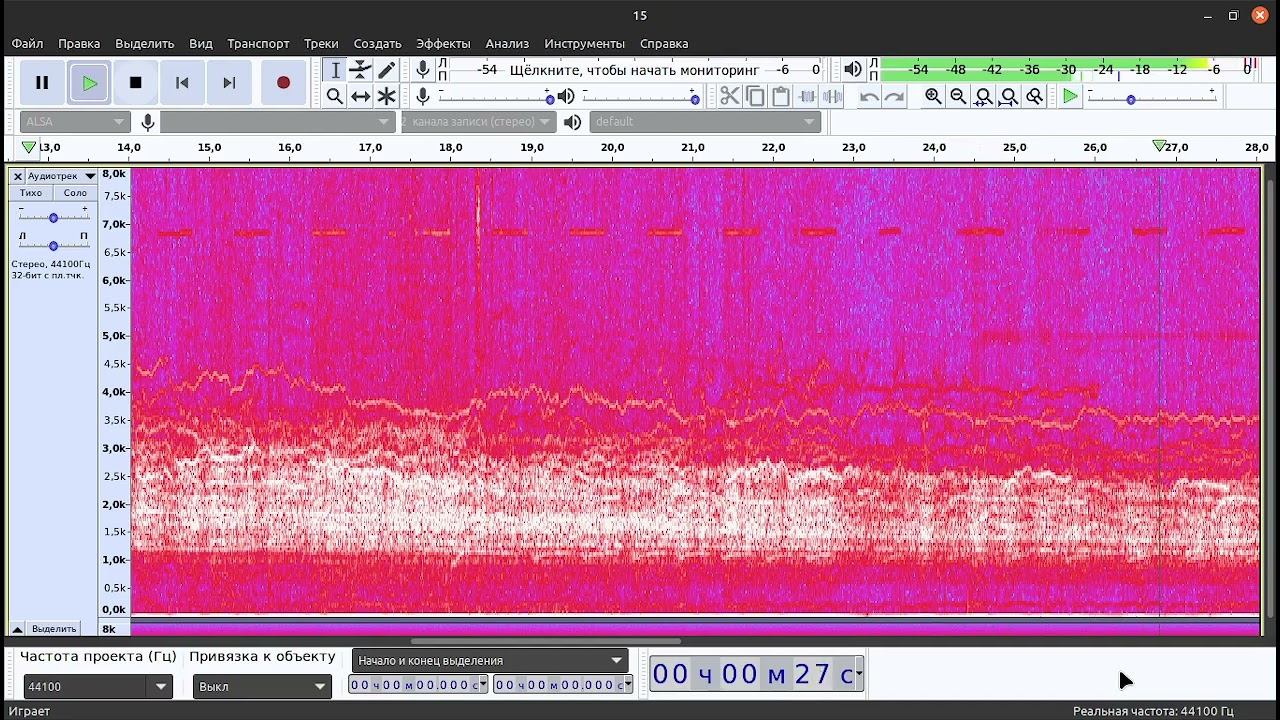The height and width of the screenshot is (720, 1280).
Task: Trim audio outside the selection
Action: click(x=806, y=96)
